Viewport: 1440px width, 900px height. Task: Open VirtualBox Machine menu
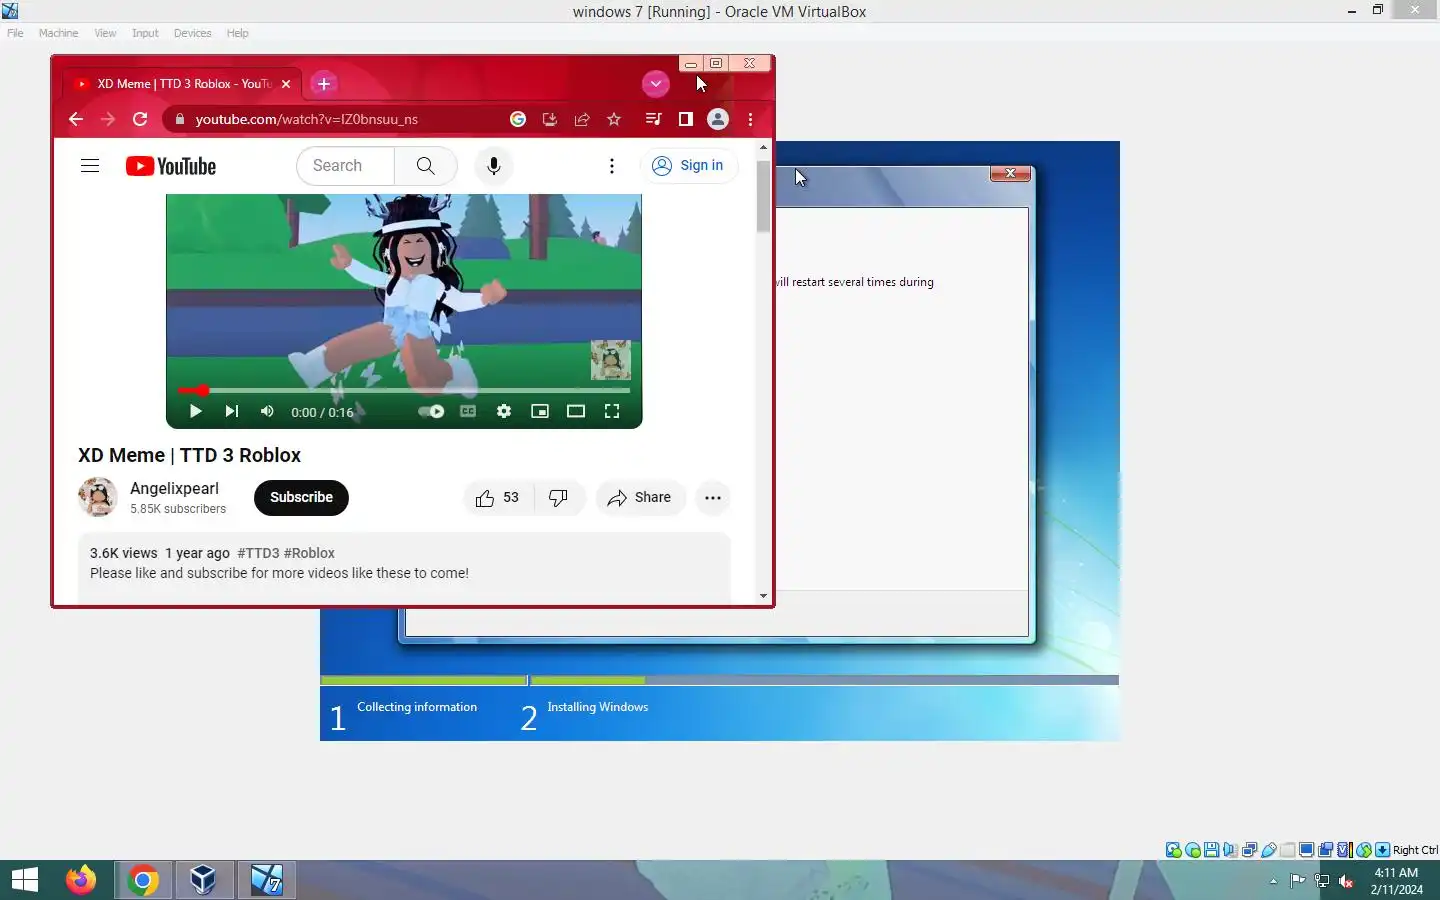pos(58,33)
